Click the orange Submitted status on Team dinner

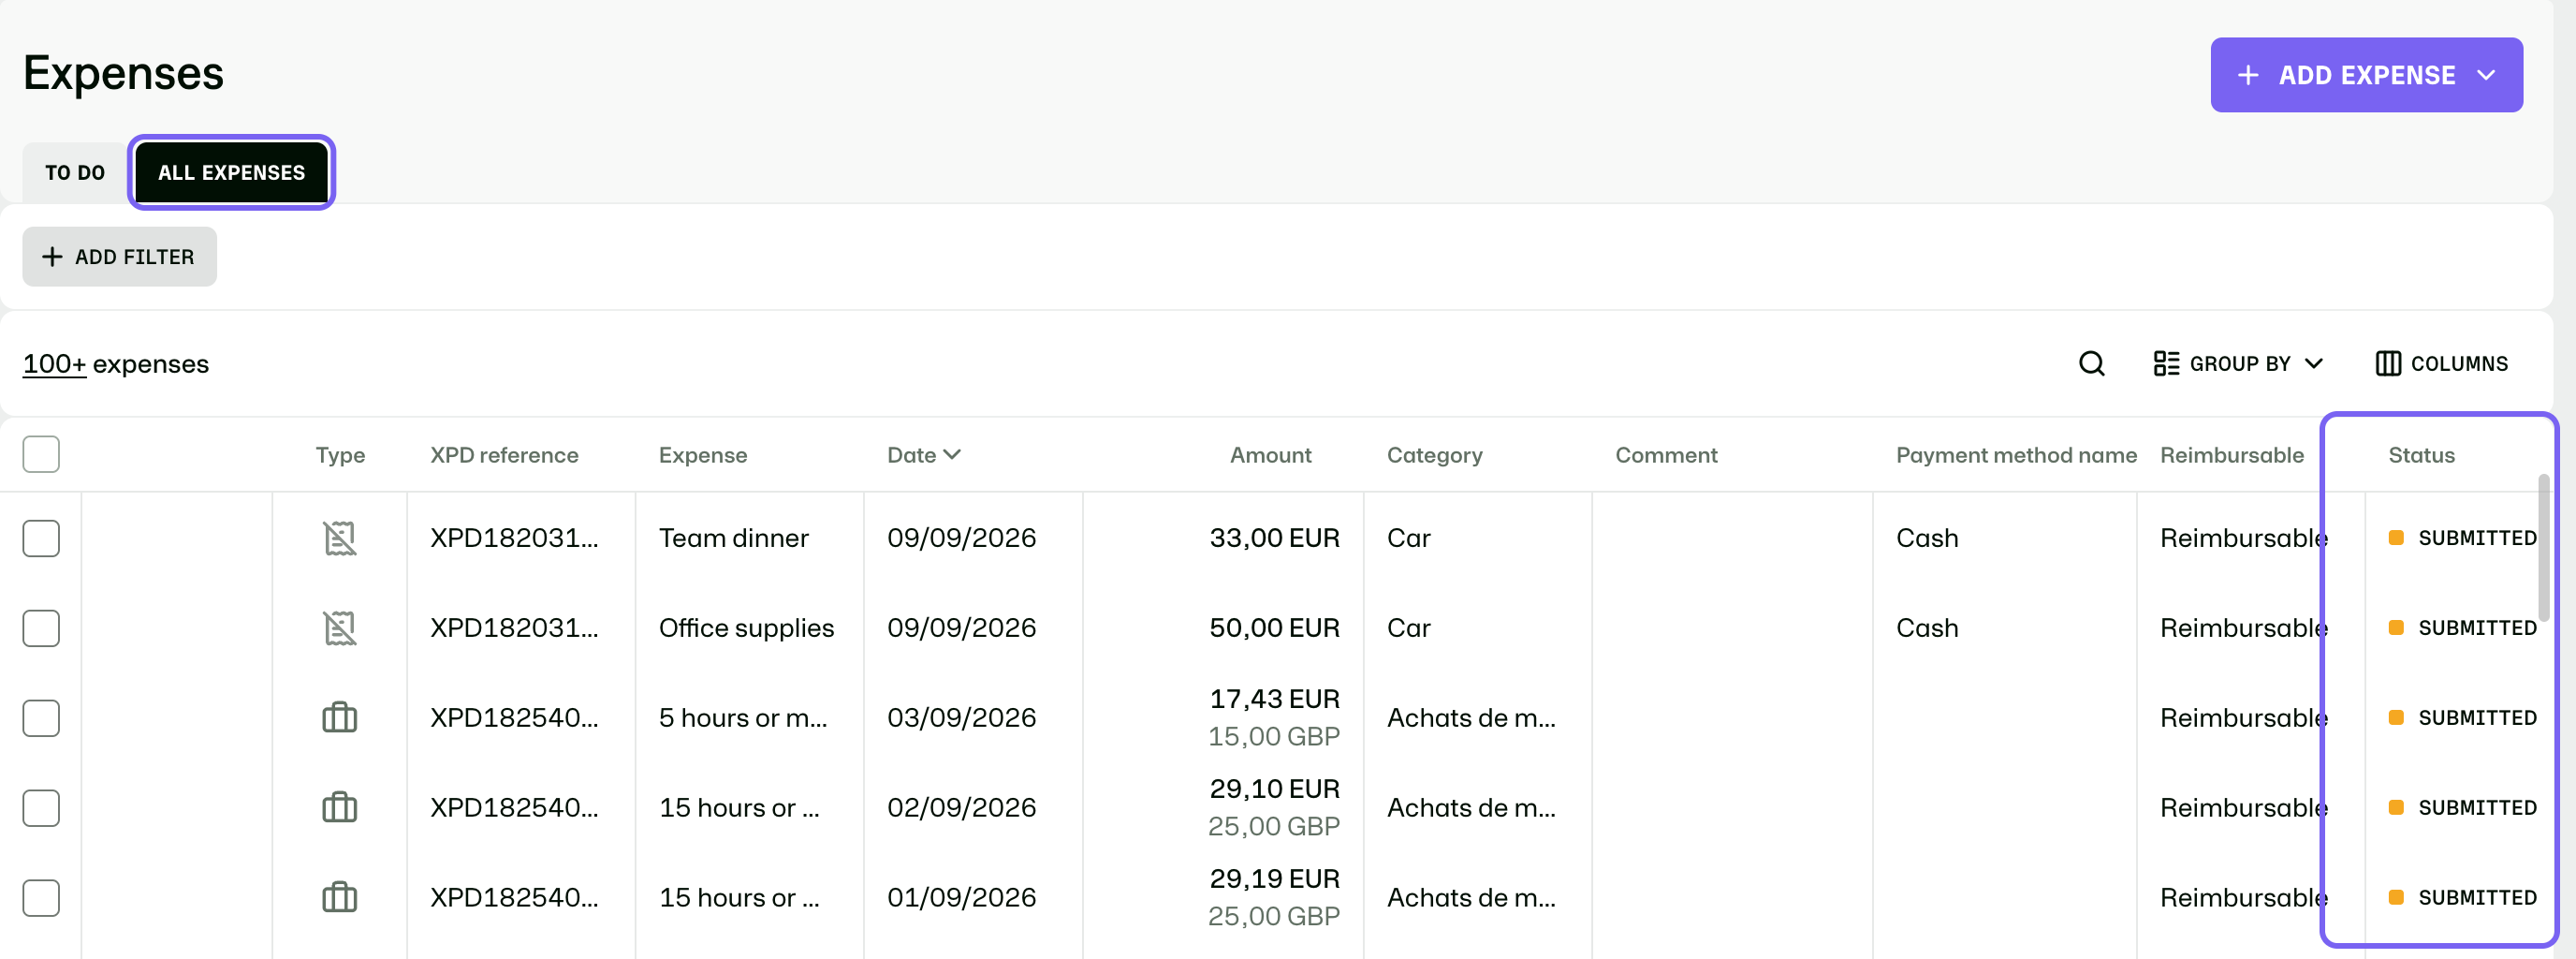(x=2466, y=538)
